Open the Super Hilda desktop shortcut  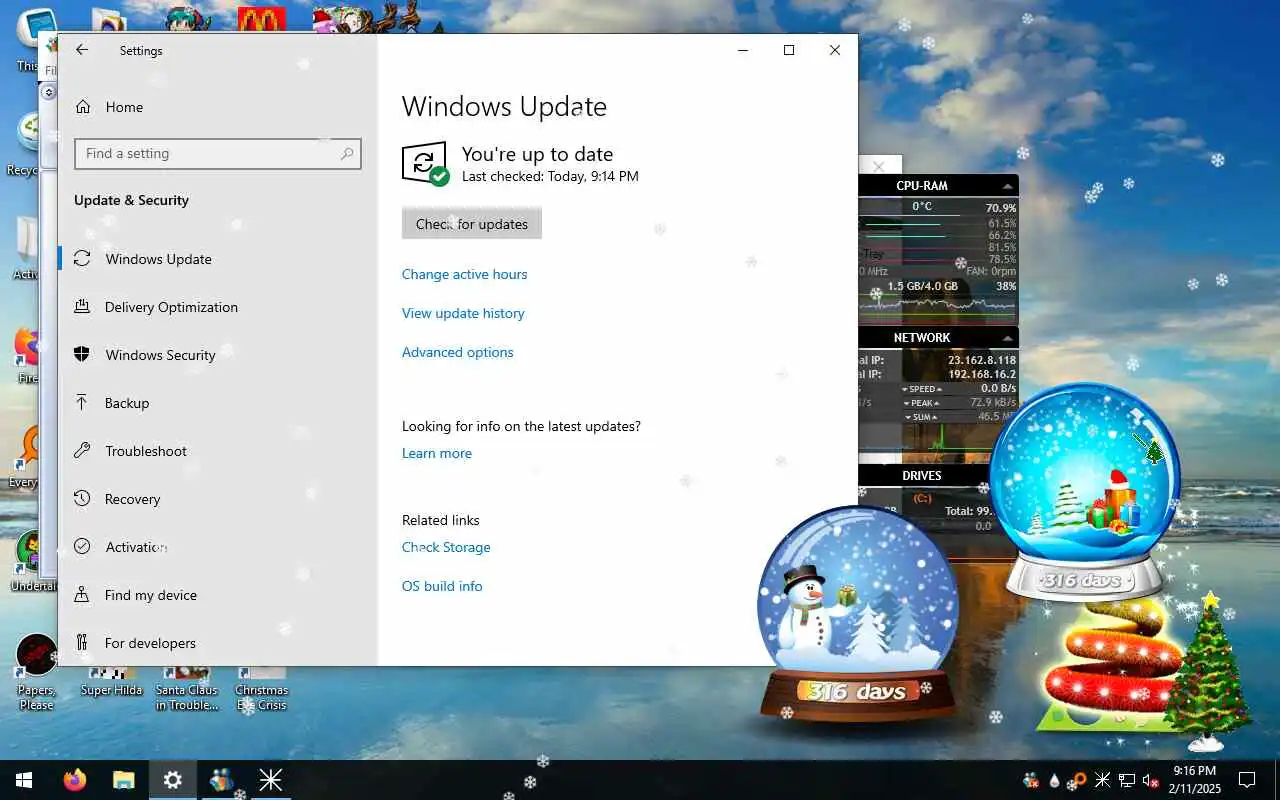tap(111, 682)
